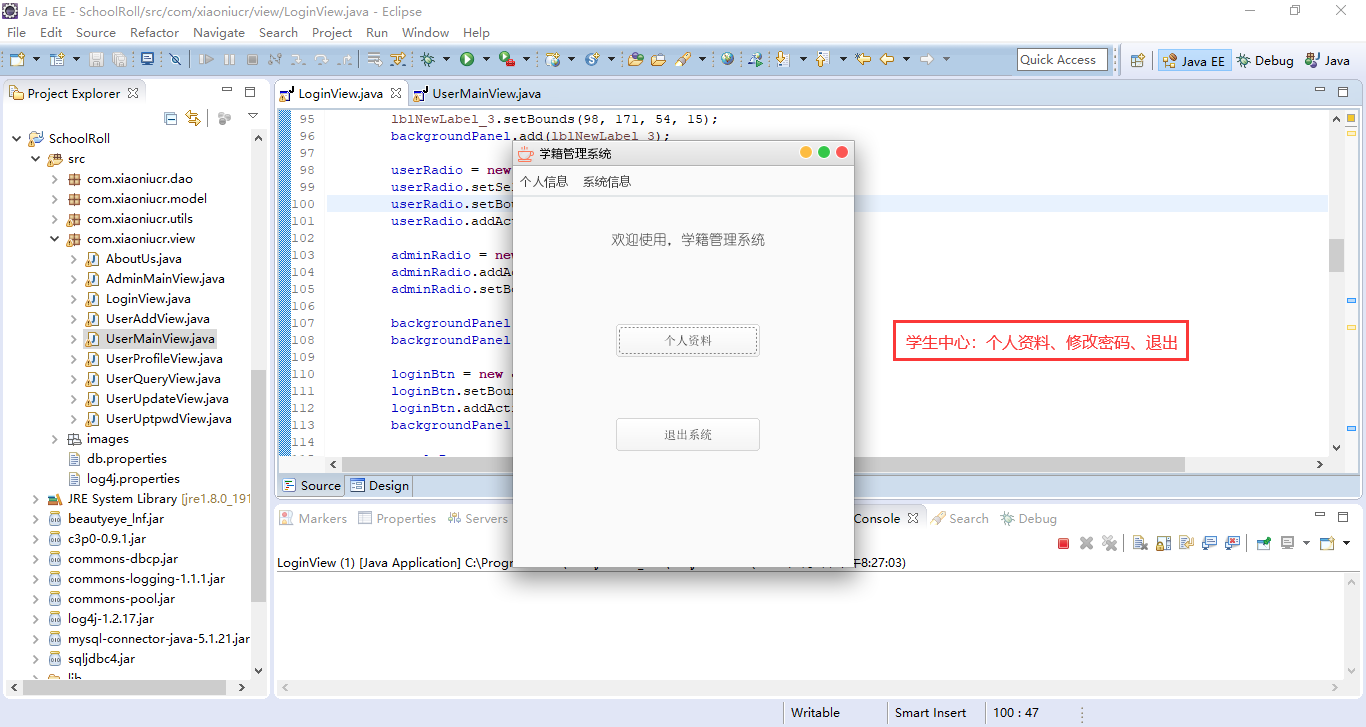Click the Properties tab in bottom panel
Image resolution: width=1366 pixels, height=727 pixels.
point(397,518)
